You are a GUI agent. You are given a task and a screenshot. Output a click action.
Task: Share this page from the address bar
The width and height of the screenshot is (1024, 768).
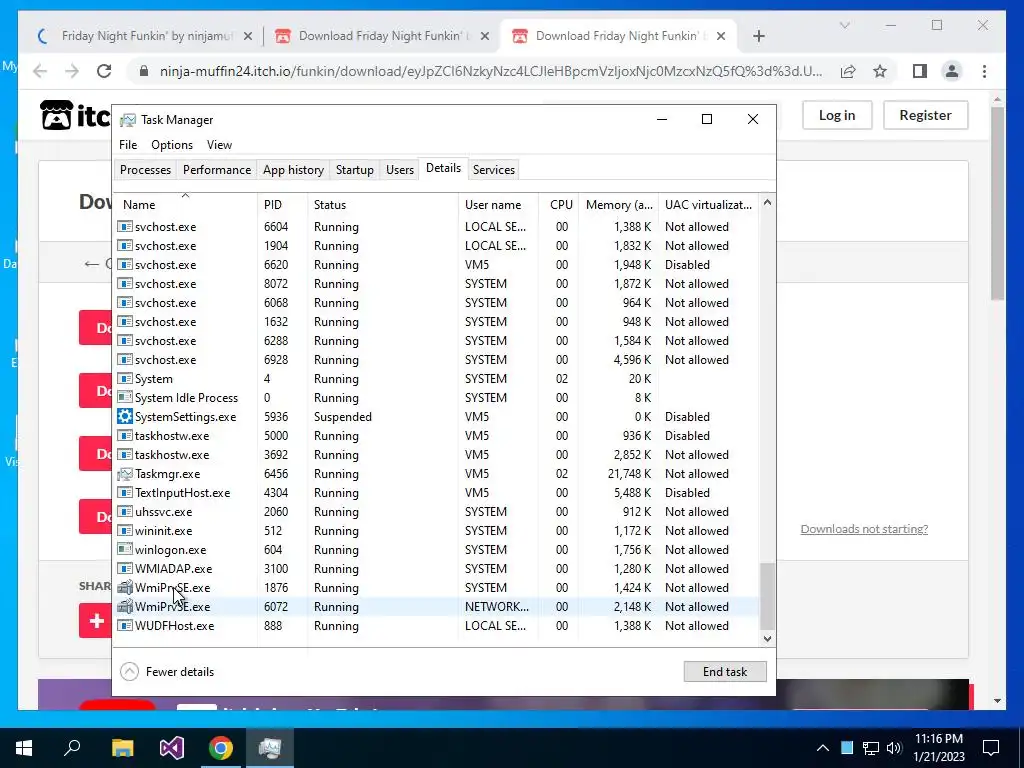click(x=848, y=71)
